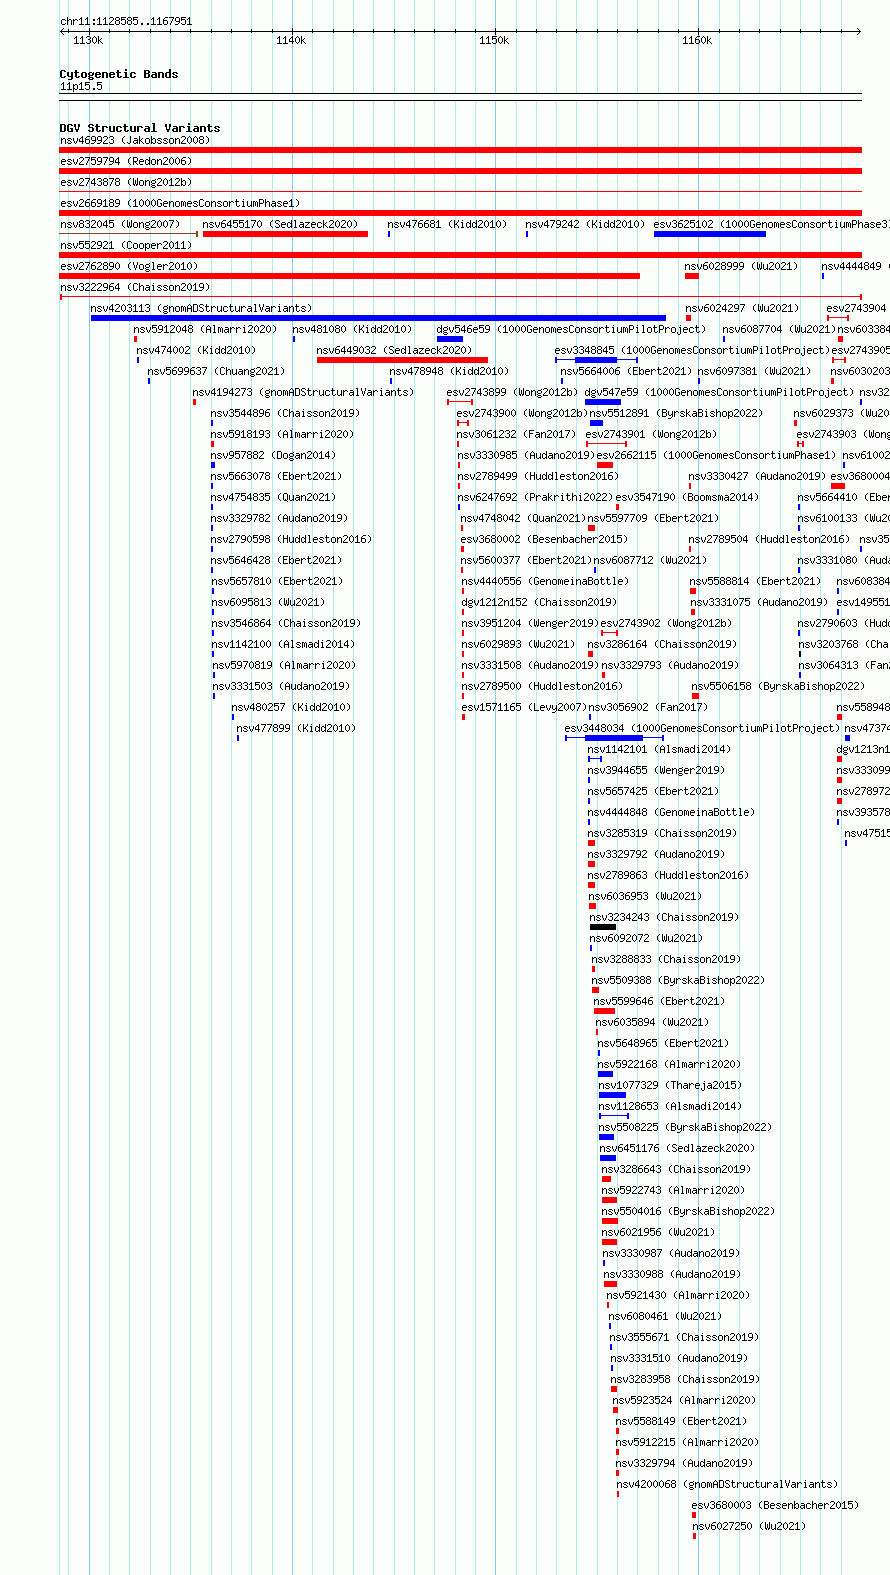
Task: Click nsv4194273 (gnomADStructuralVariants) label
Action: [x=303, y=392]
